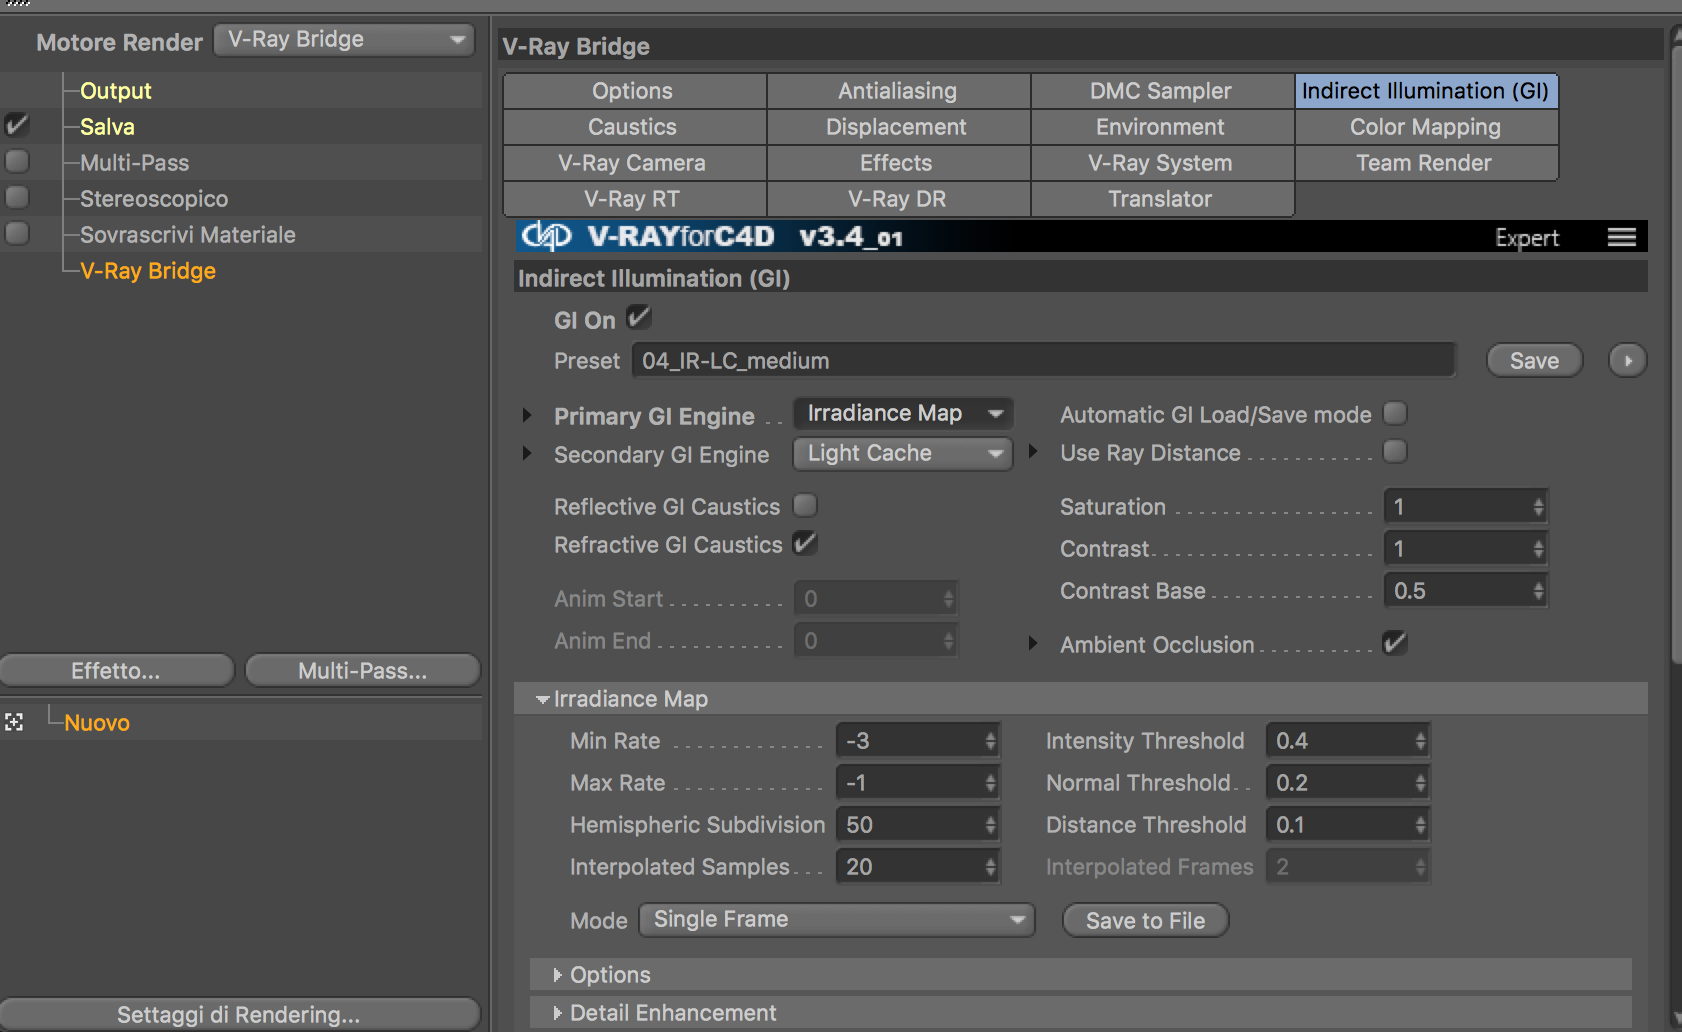Toggle the Ambient Occlusion checkbox
Image resolution: width=1682 pixels, height=1032 pixels.
1395,643
